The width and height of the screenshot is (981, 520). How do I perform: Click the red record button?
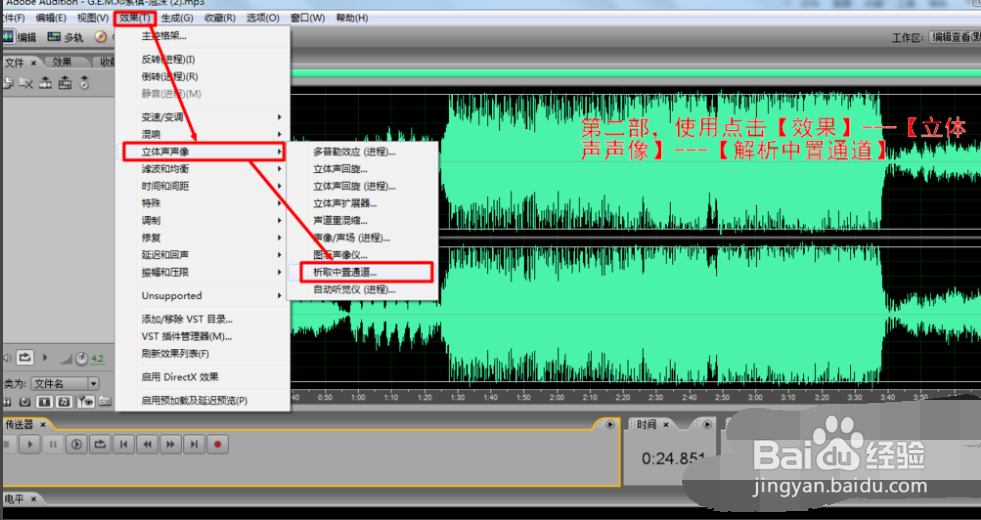click(218, 444)
